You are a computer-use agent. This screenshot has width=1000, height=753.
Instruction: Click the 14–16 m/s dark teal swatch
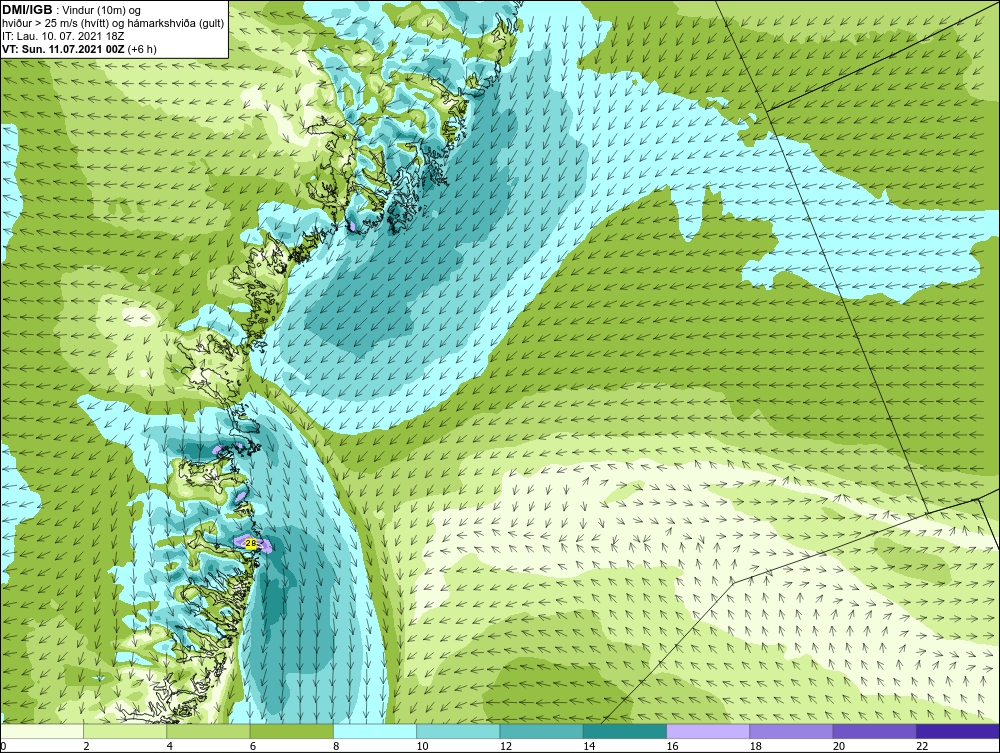(x=624, y=731)
